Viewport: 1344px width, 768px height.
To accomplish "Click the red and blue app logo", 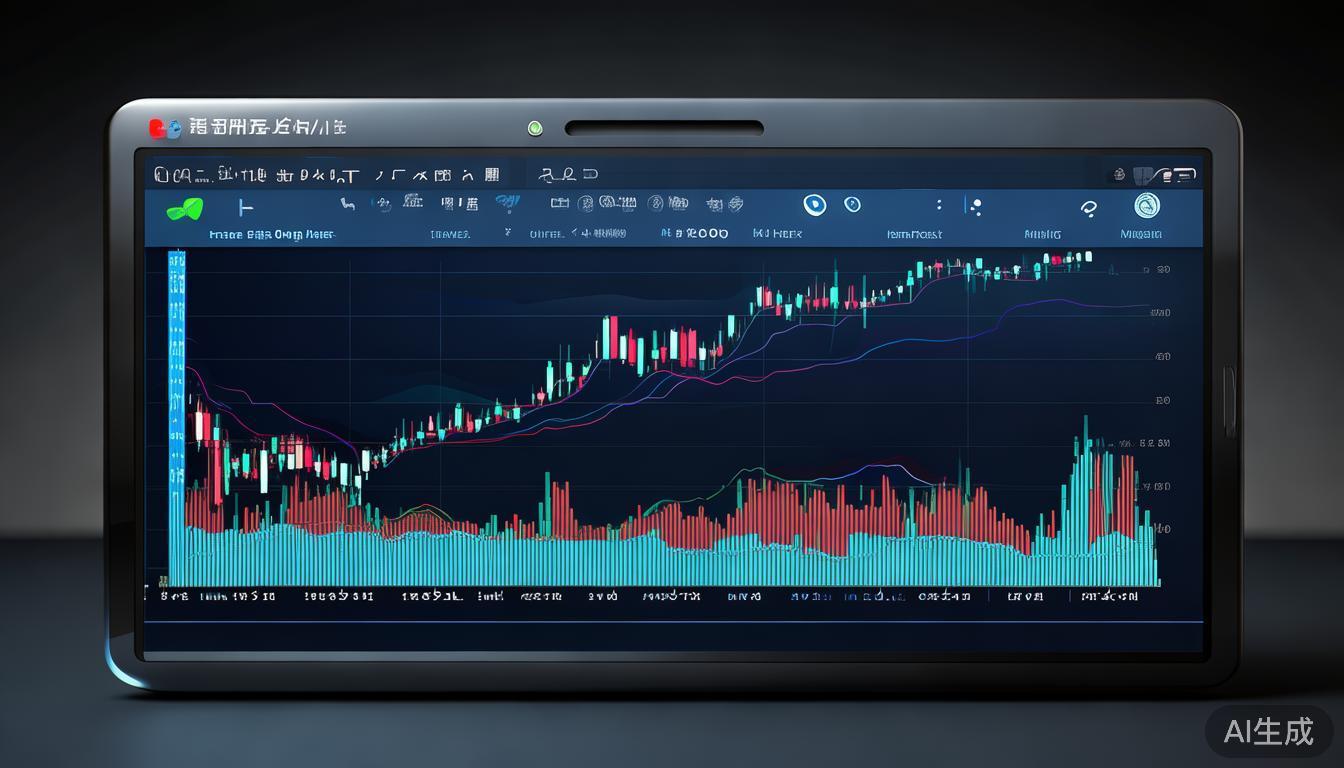I will [165, 128].
